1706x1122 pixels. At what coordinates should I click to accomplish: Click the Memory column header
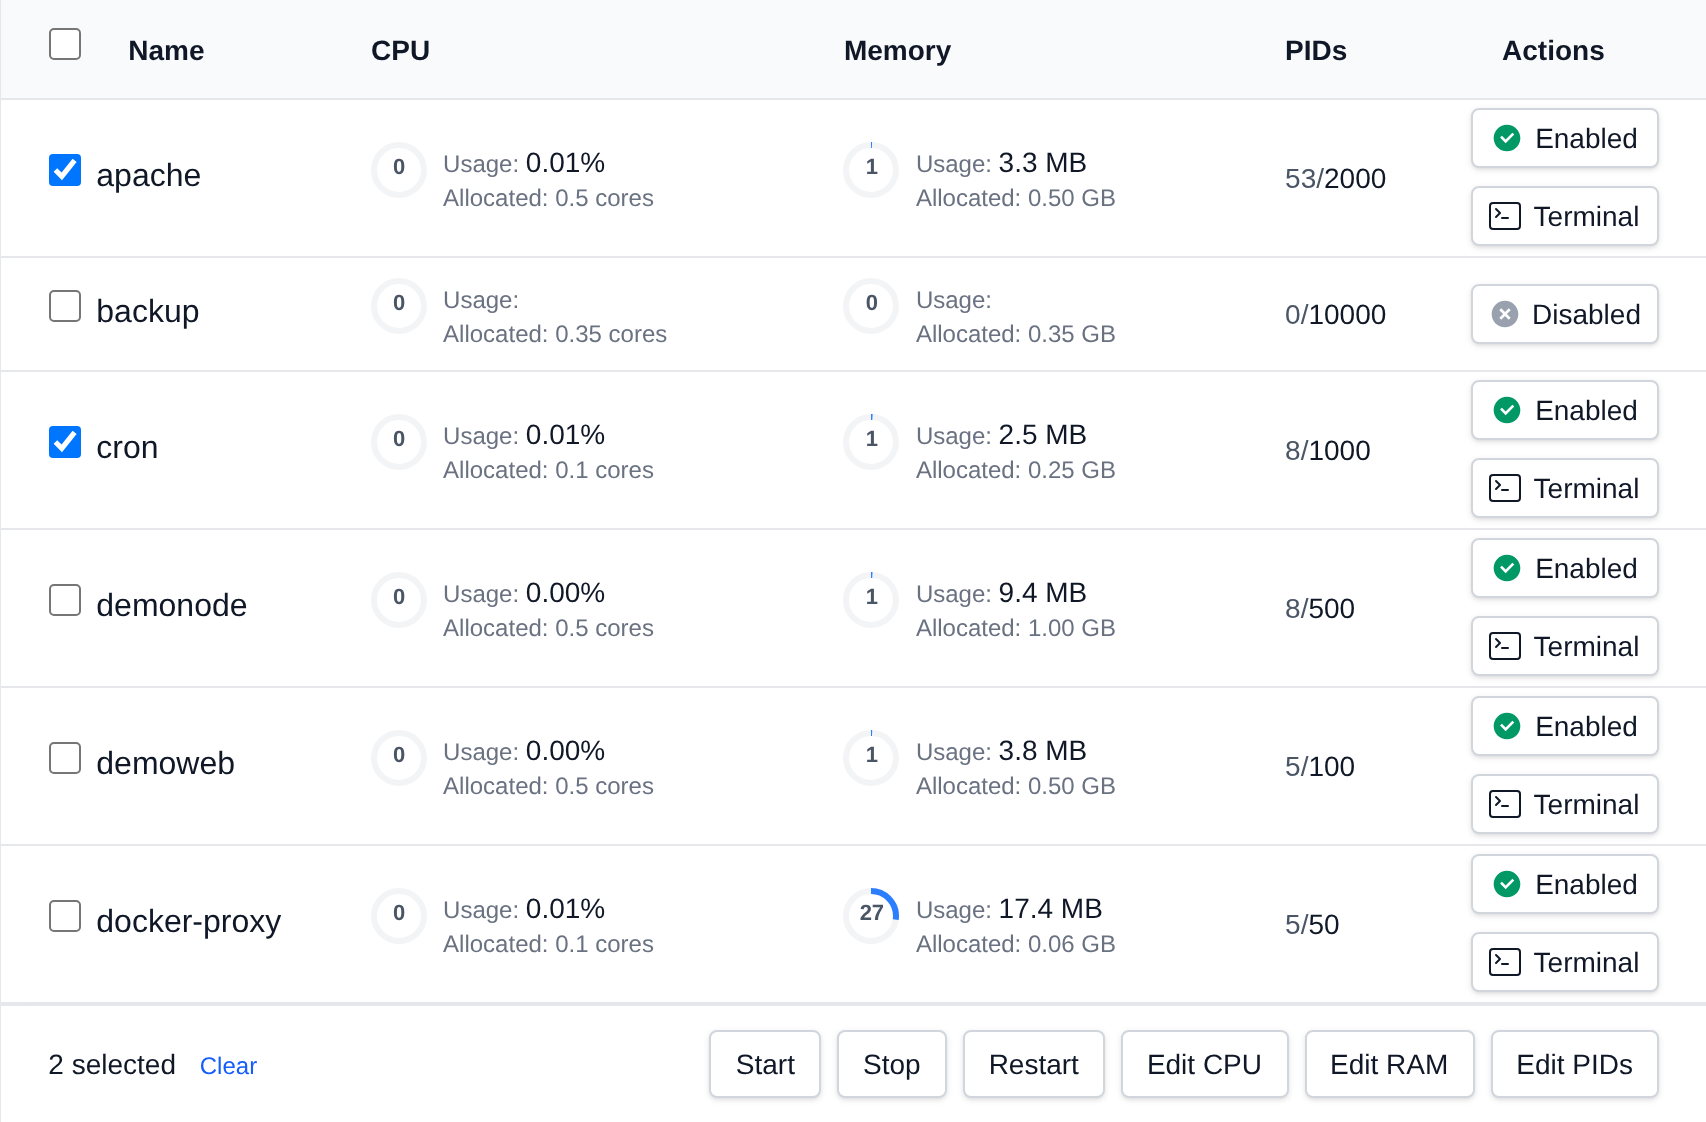(x=897, y=51)
